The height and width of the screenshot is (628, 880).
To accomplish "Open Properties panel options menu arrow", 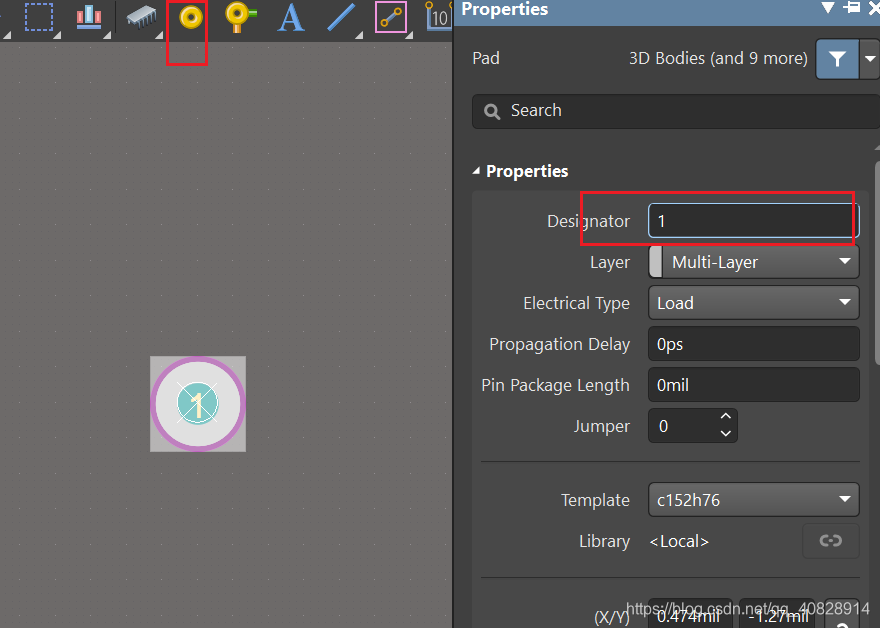I will click(828, 8).
